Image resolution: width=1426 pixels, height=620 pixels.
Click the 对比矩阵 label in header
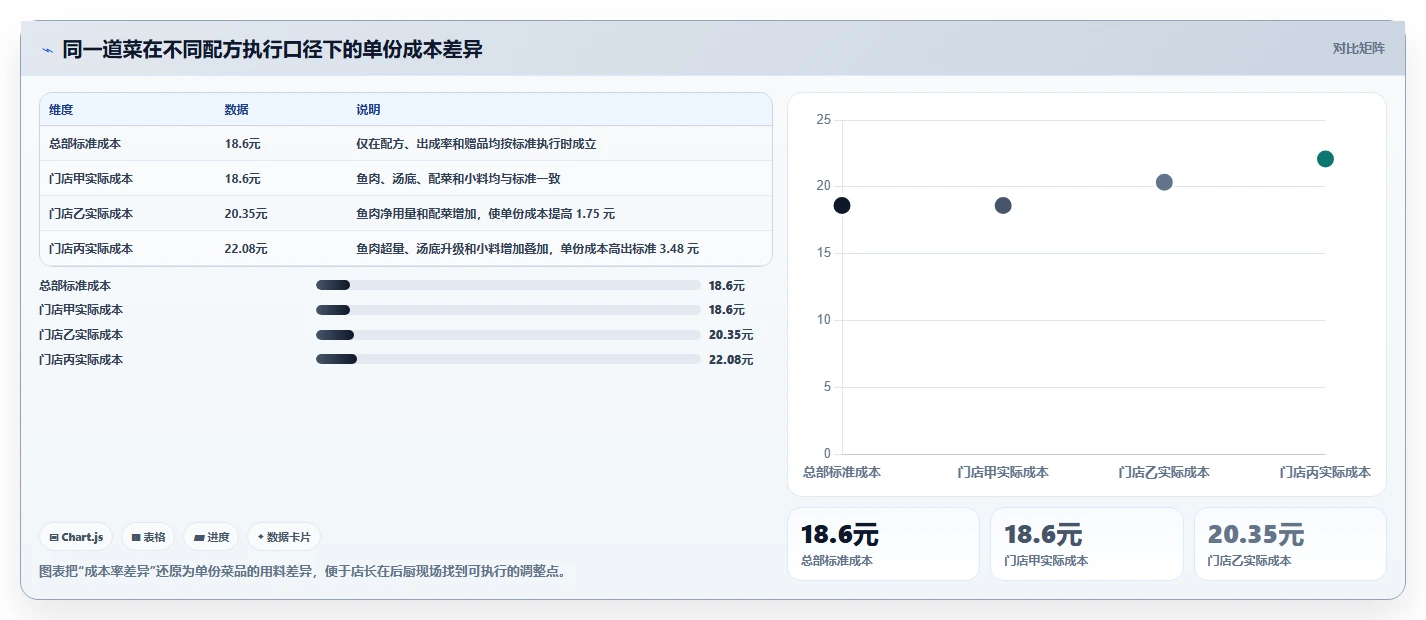[1358, 49]
